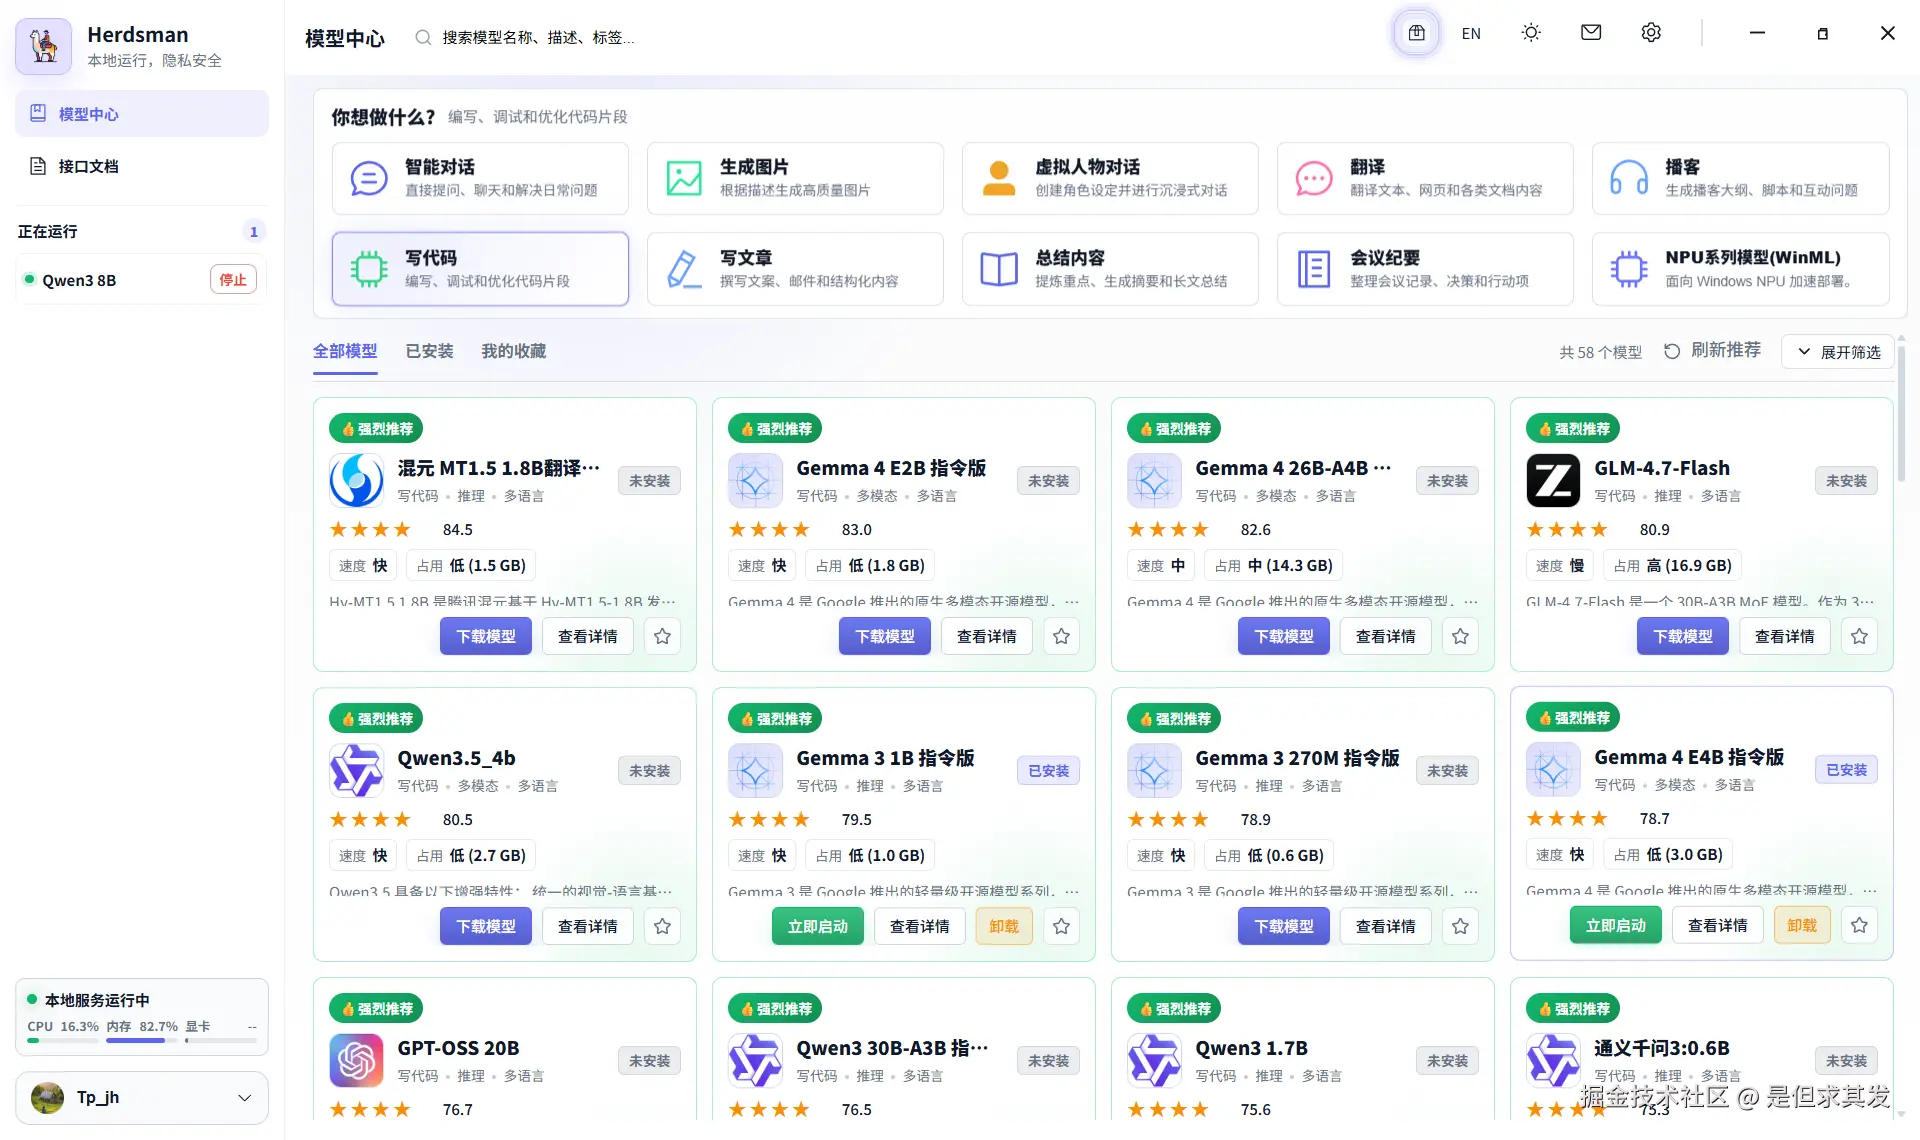
Task: Download the 混元 MT1.5 1.8B翻译 model
Action: click(486, 636)
